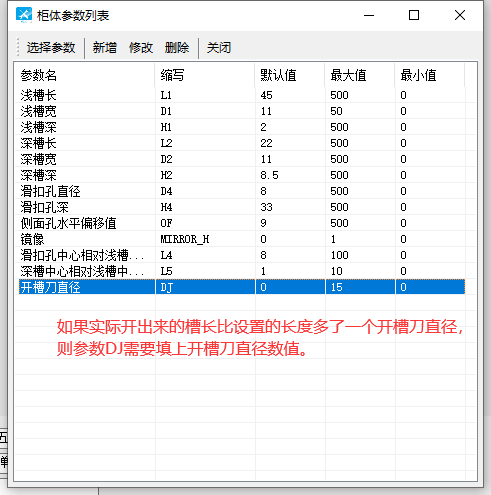Select the 镜像 MIRROR_H row
The image size is (491, 495).
click(242, 239)
